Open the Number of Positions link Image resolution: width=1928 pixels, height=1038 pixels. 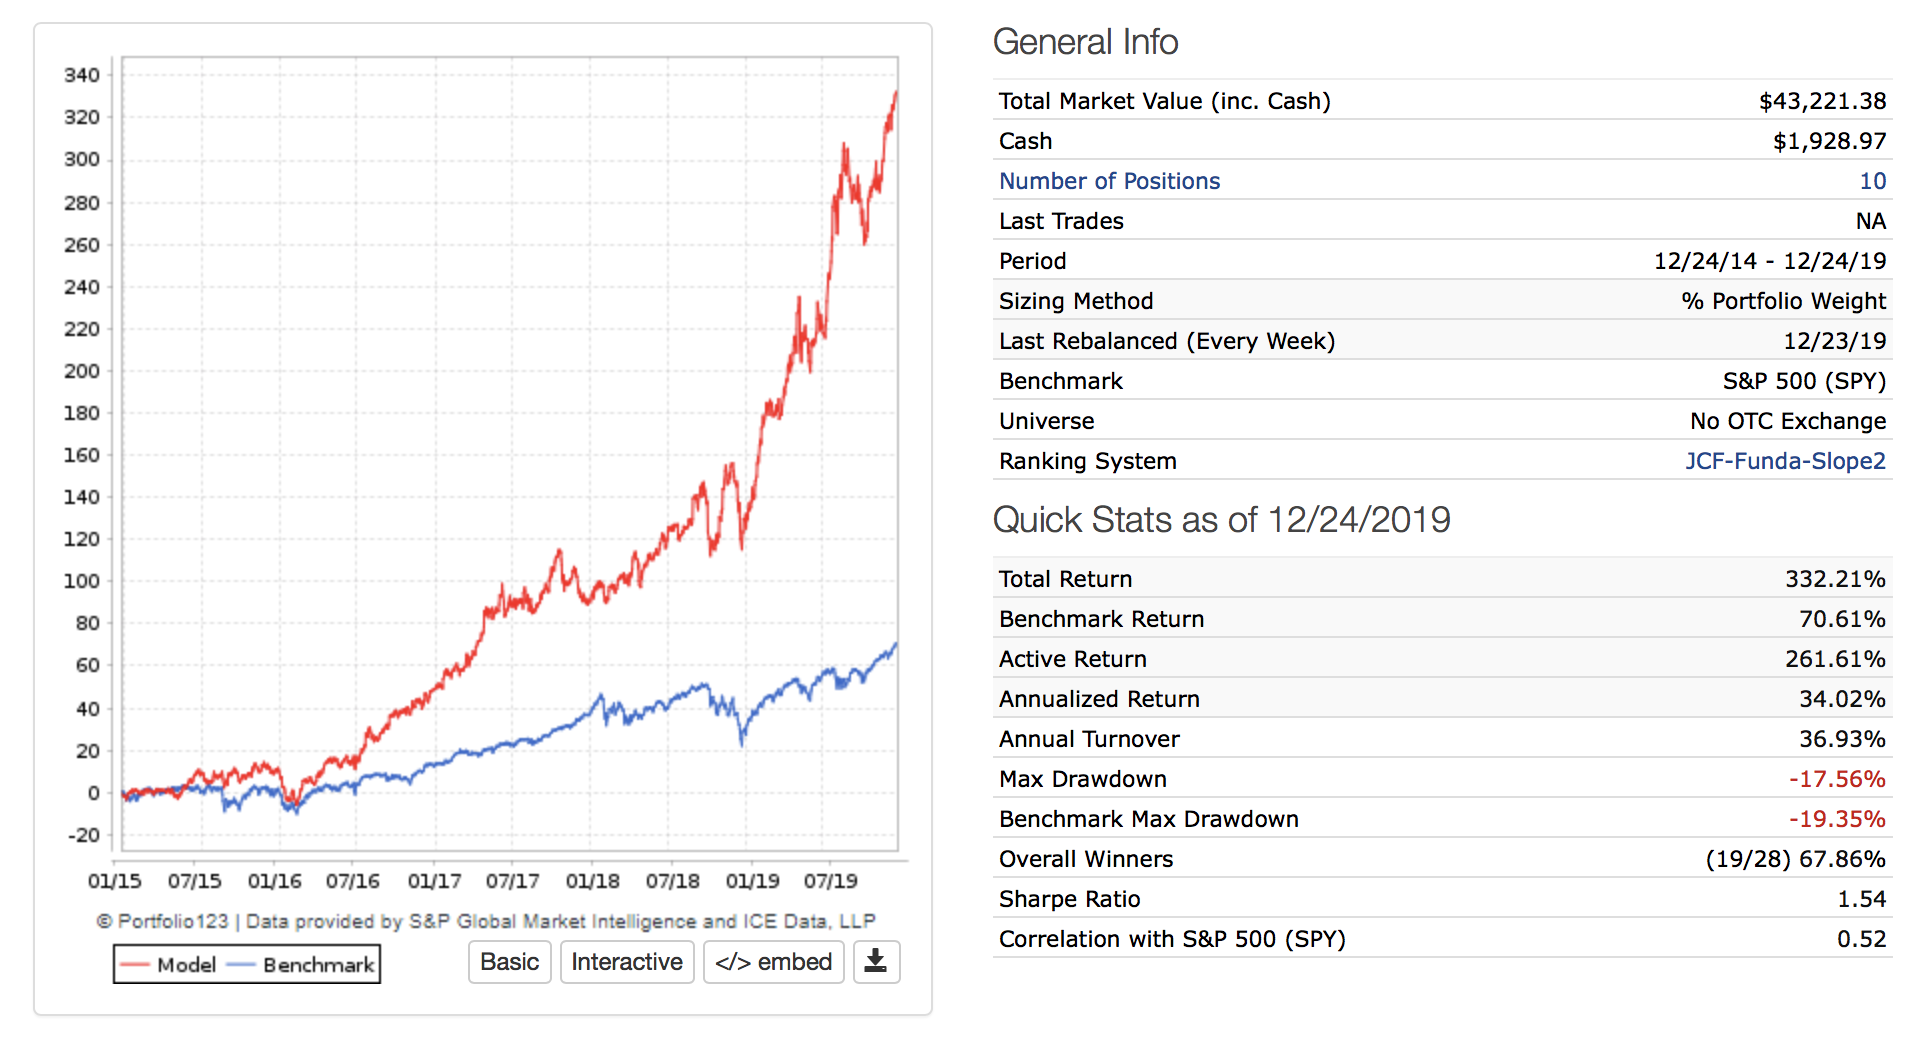(1109, 181)
